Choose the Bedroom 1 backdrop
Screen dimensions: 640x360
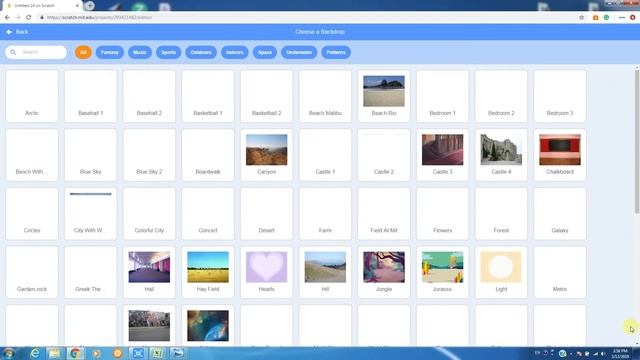(x=443, y=96)
